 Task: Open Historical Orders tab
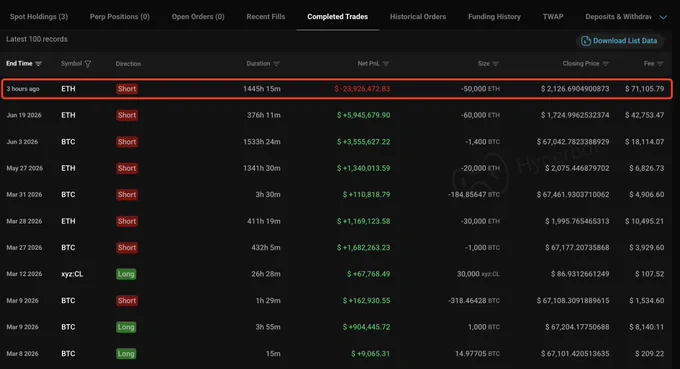418,16
